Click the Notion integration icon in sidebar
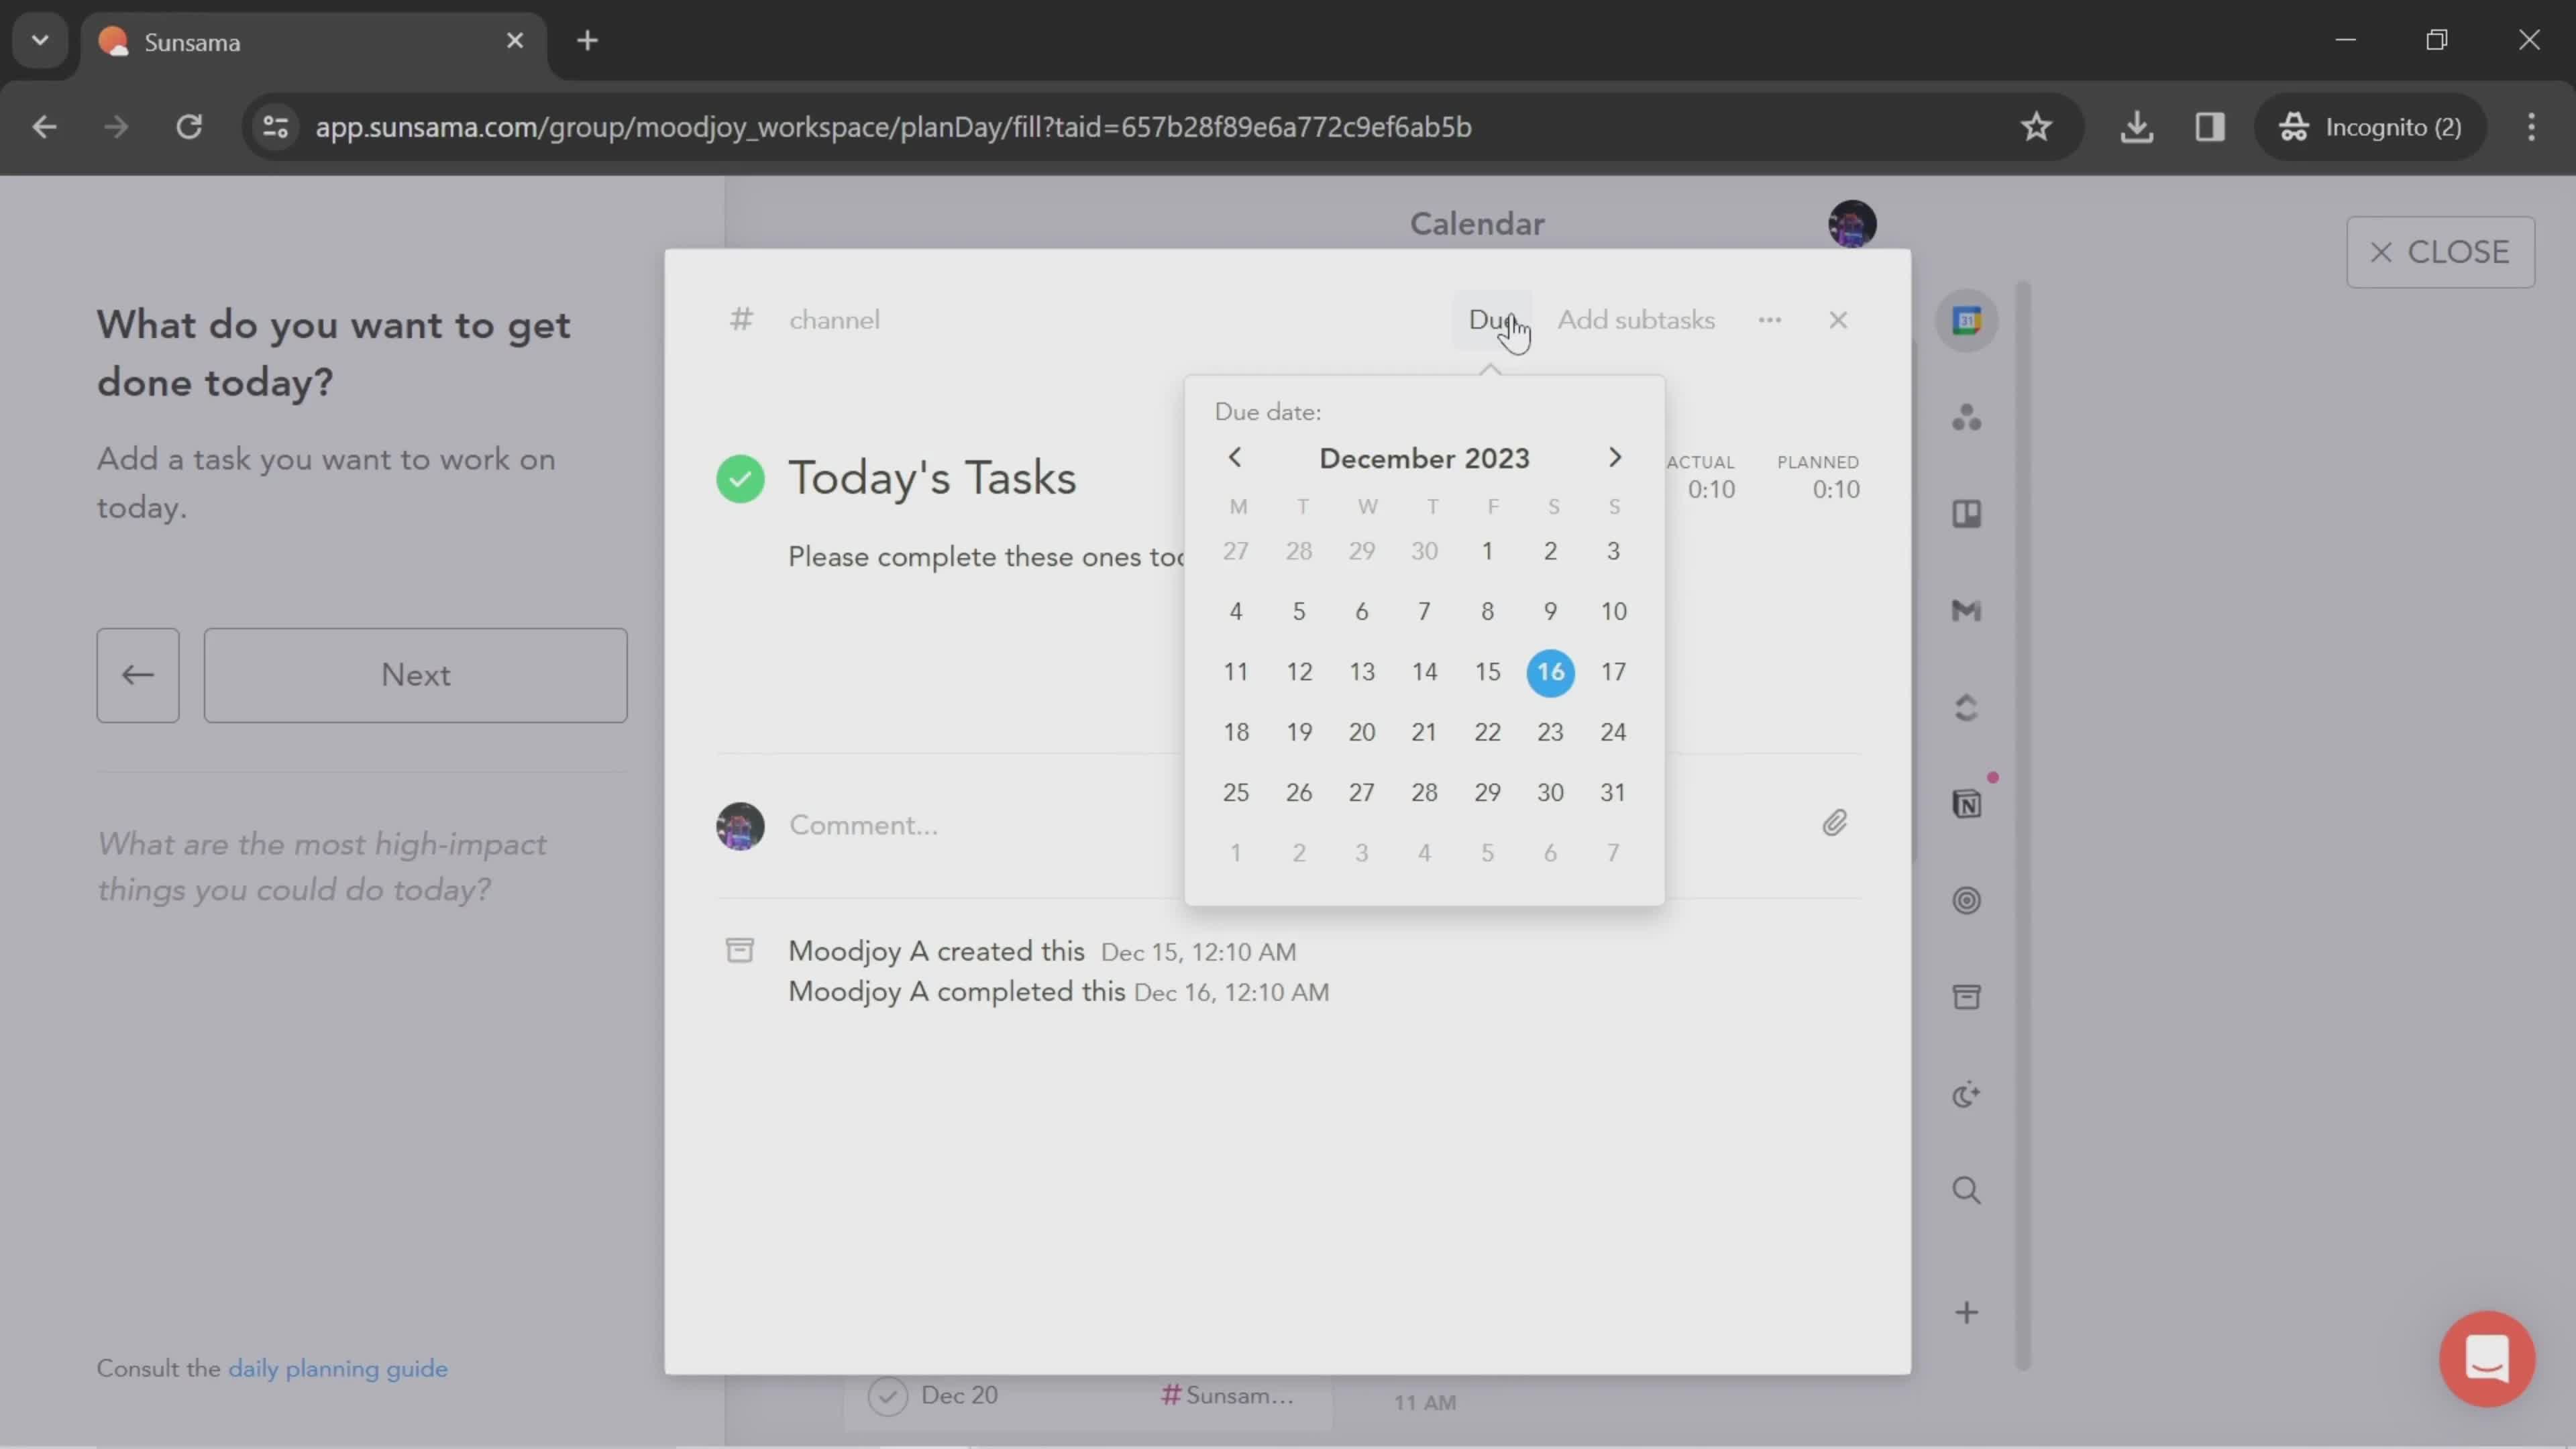Image resolution: width=2576 pixels, height=1449 pixels. click(x=1968, y=803)
